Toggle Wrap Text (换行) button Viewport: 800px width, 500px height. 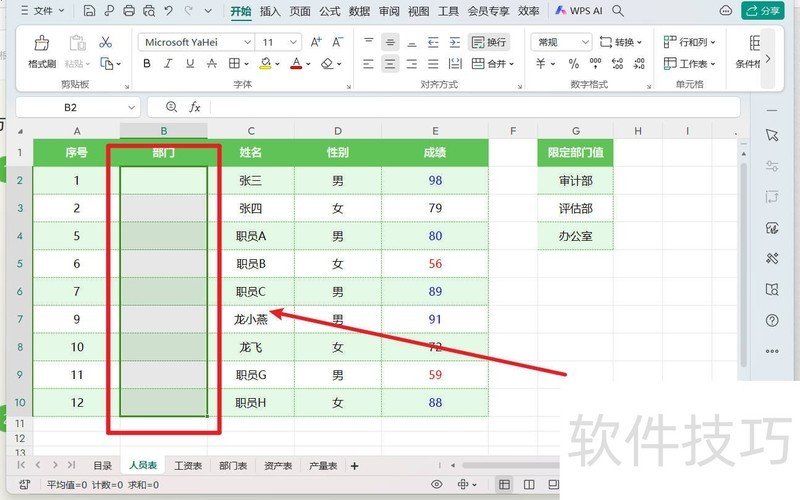(x=489, y=43)
